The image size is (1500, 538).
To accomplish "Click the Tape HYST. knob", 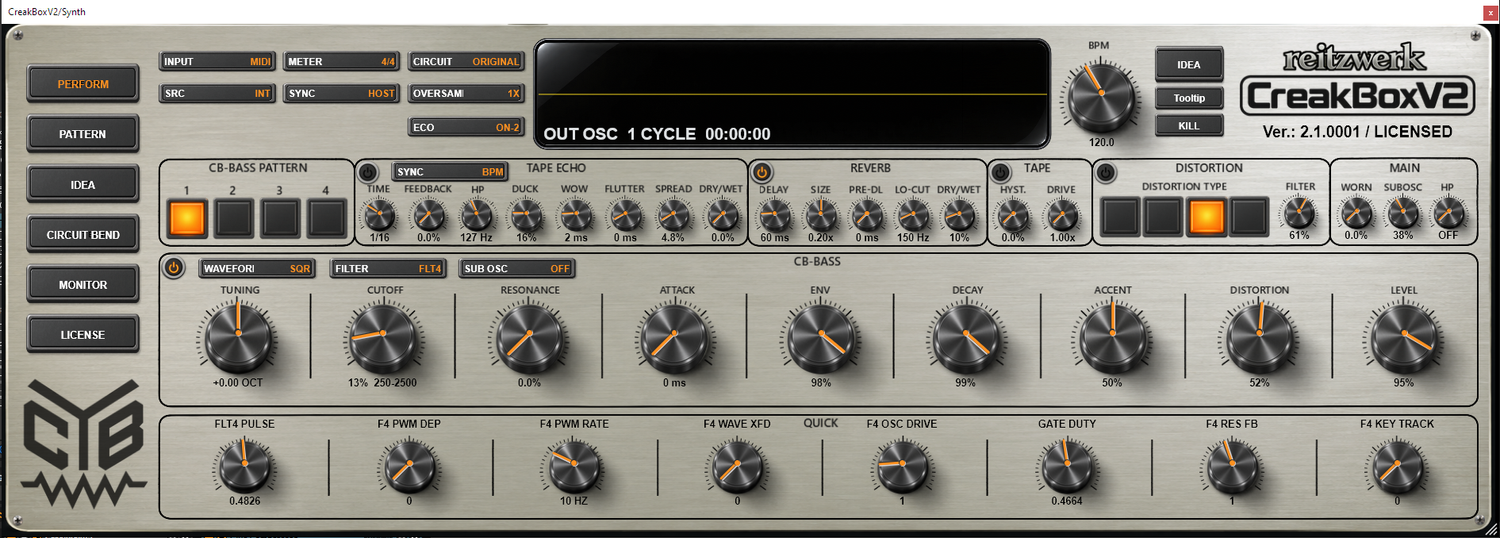I will [x=1013, y=215].
